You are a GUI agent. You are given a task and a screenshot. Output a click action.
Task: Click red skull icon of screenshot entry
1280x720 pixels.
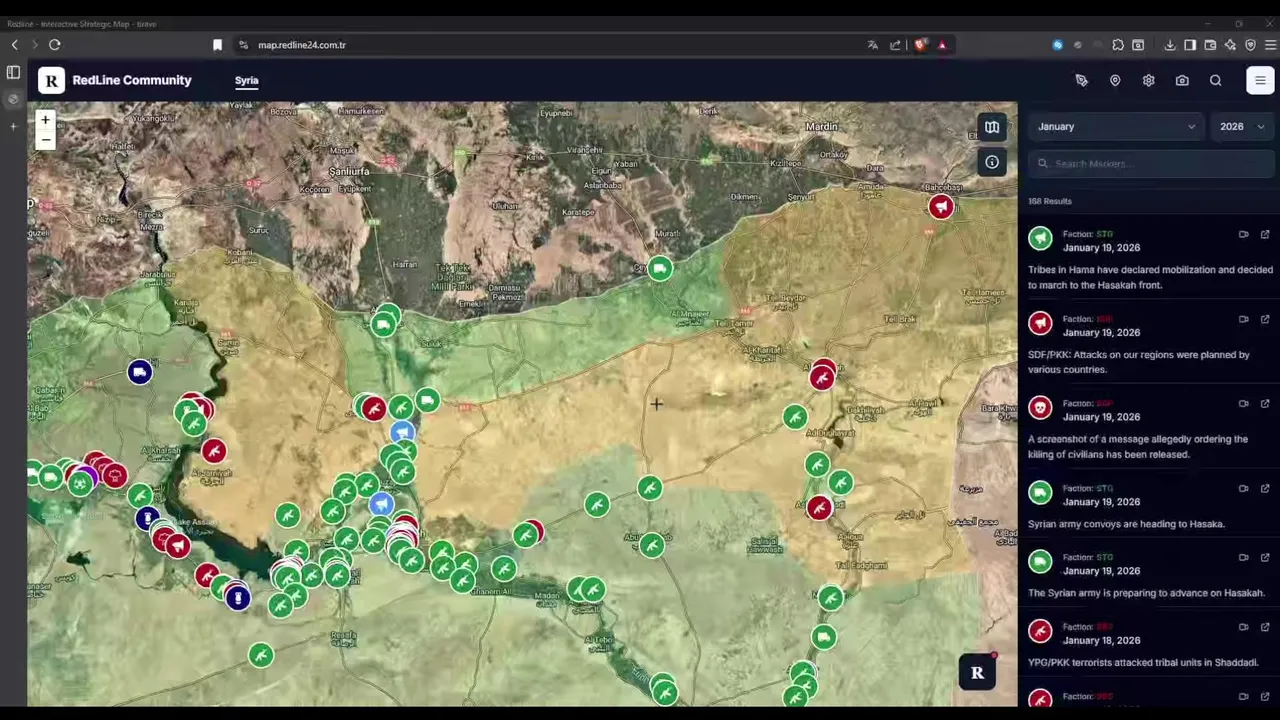click(1040, 408)
